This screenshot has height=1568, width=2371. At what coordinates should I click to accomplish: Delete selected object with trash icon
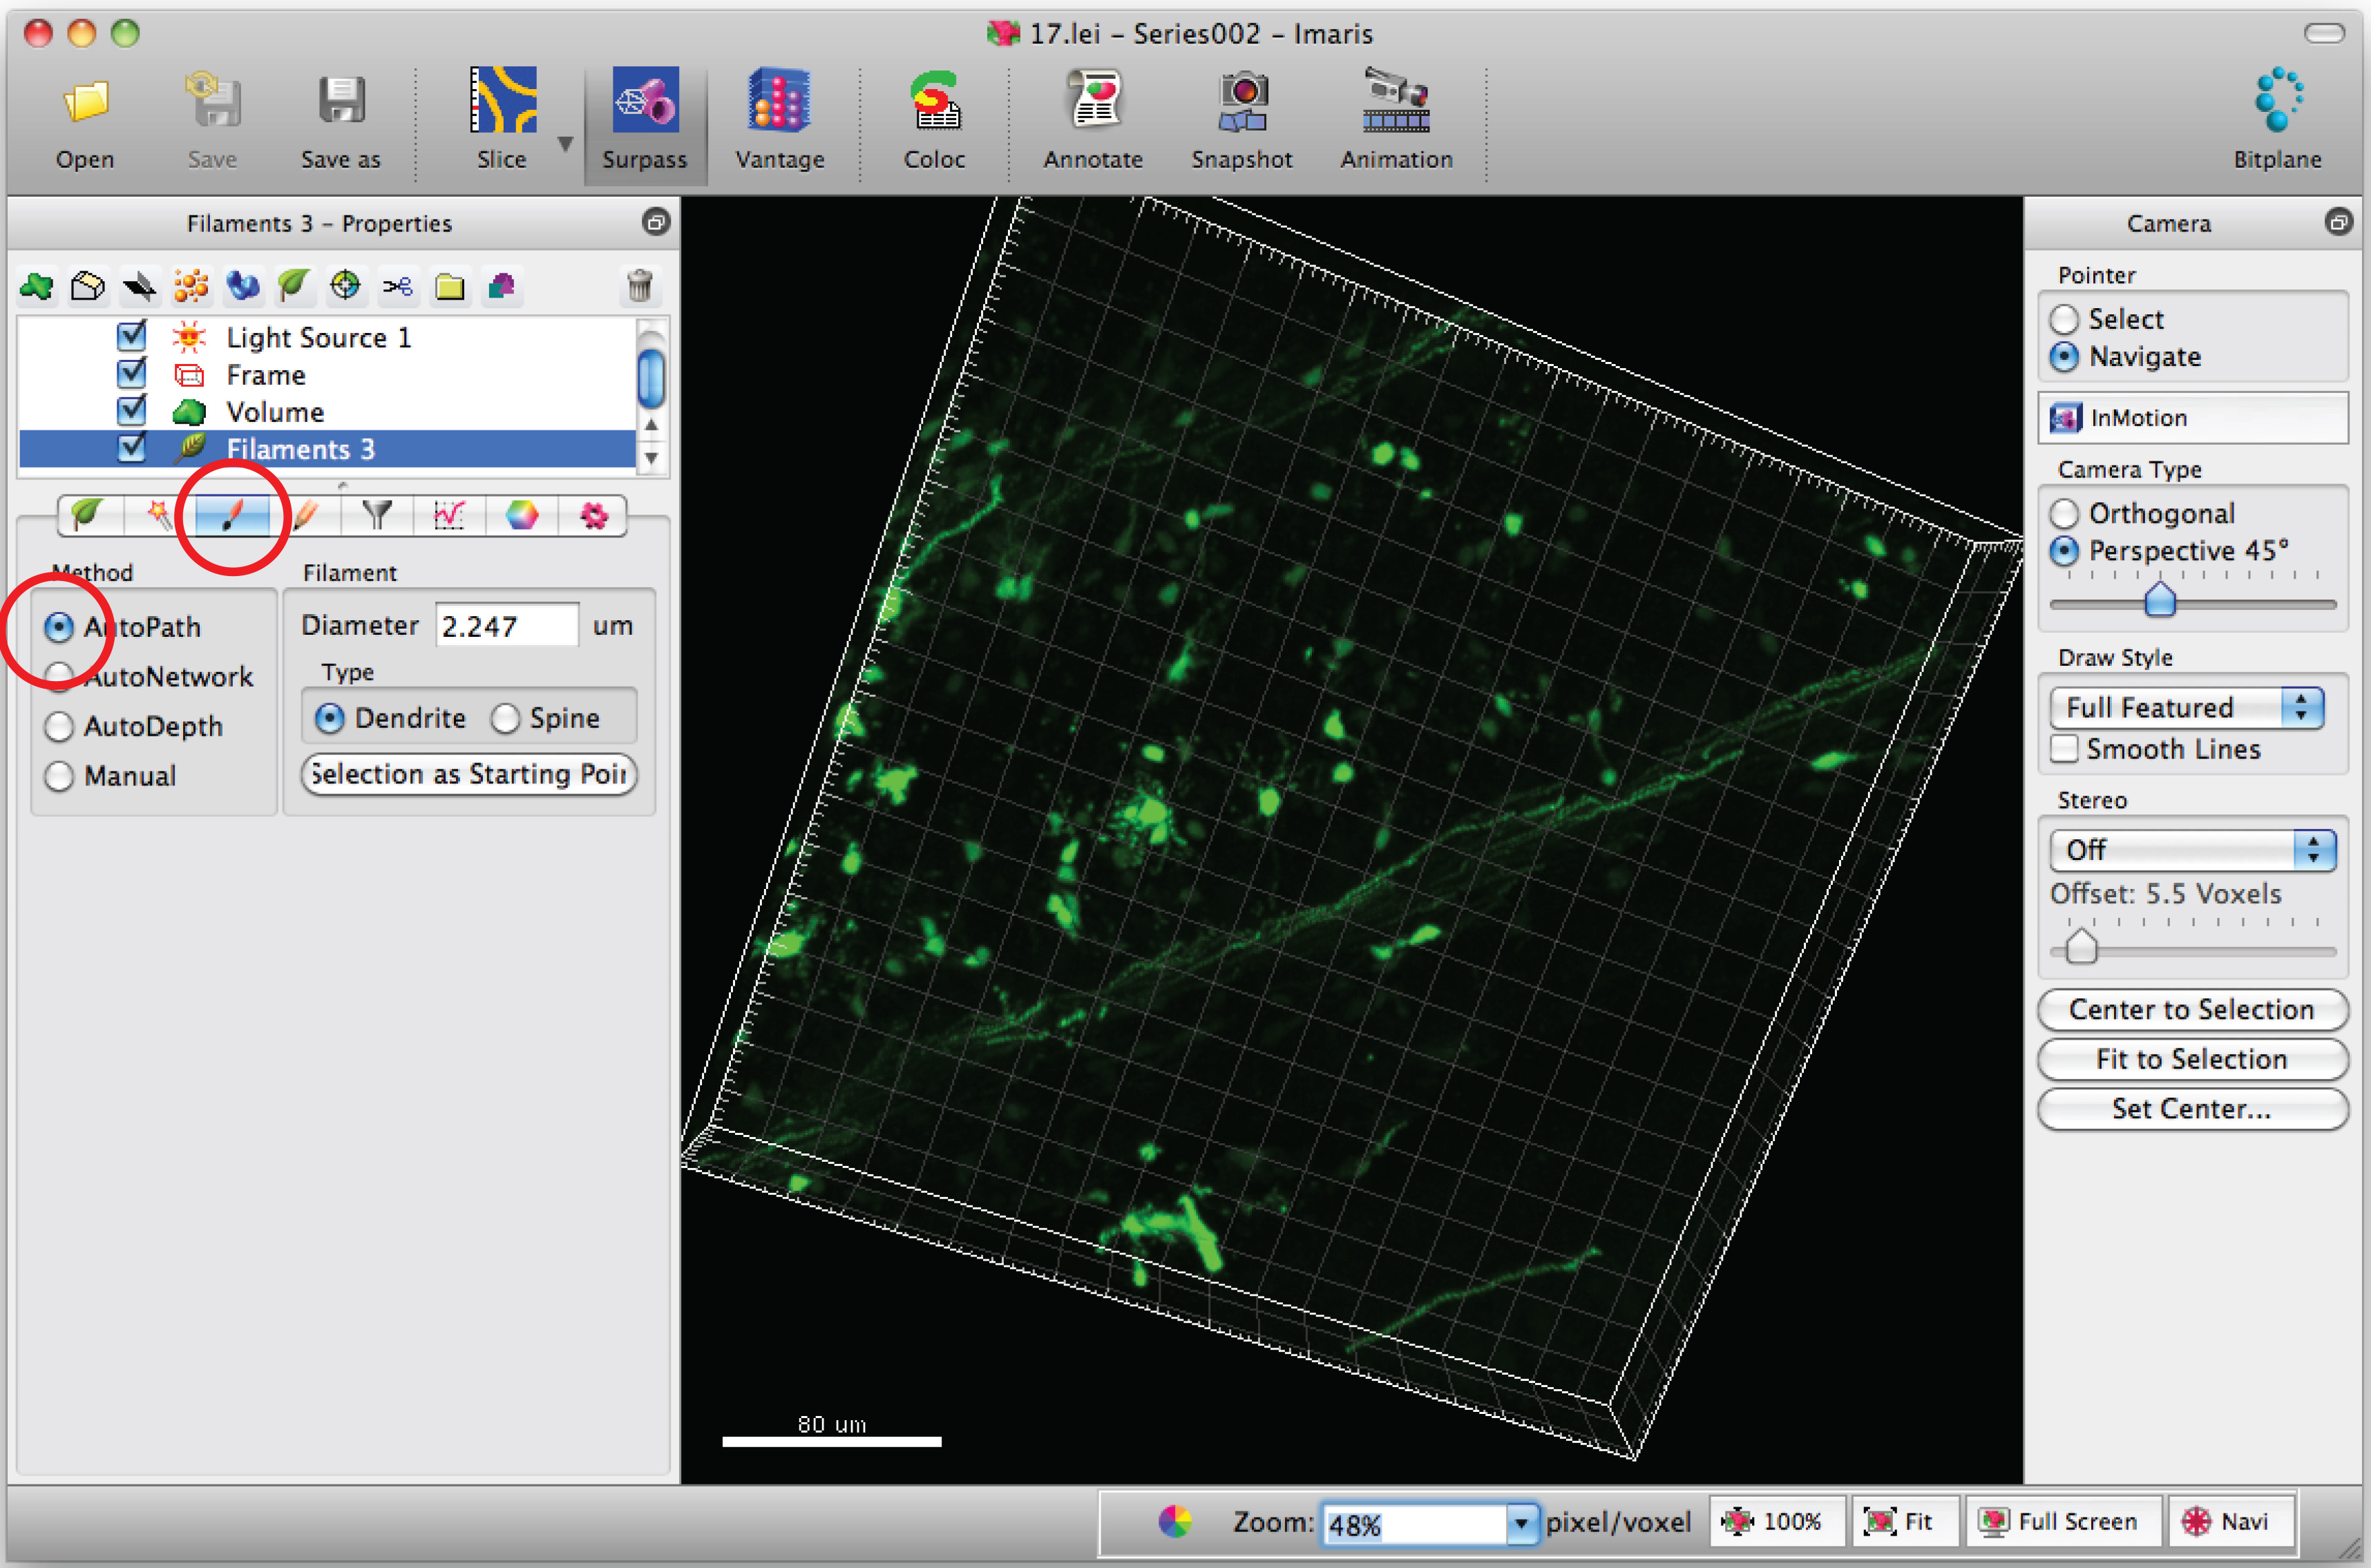[640, 287]
